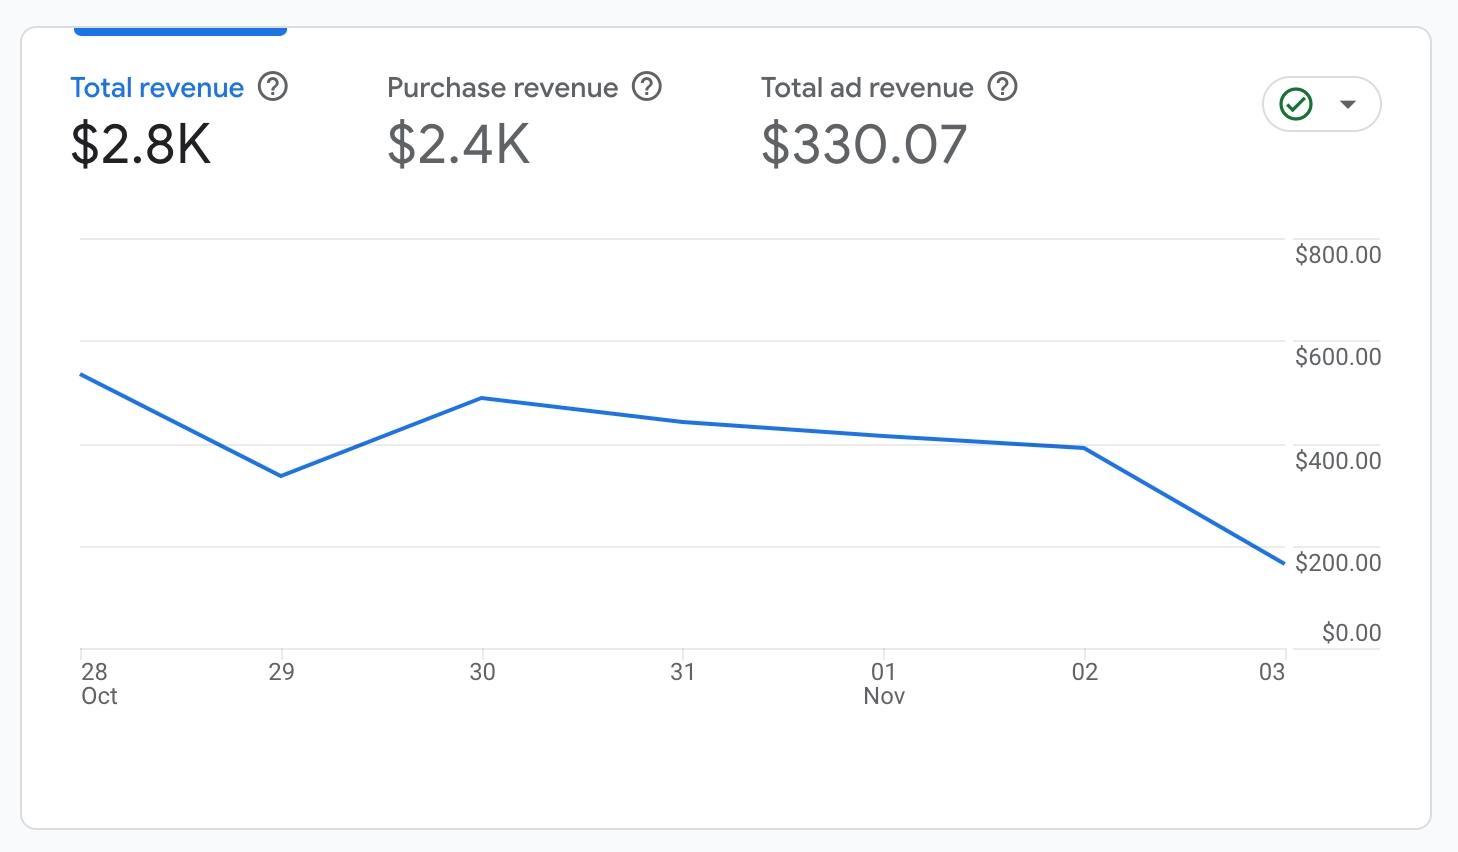Click the line's final point on the 03
1458x852 pixels.
tap(1284, 563)
